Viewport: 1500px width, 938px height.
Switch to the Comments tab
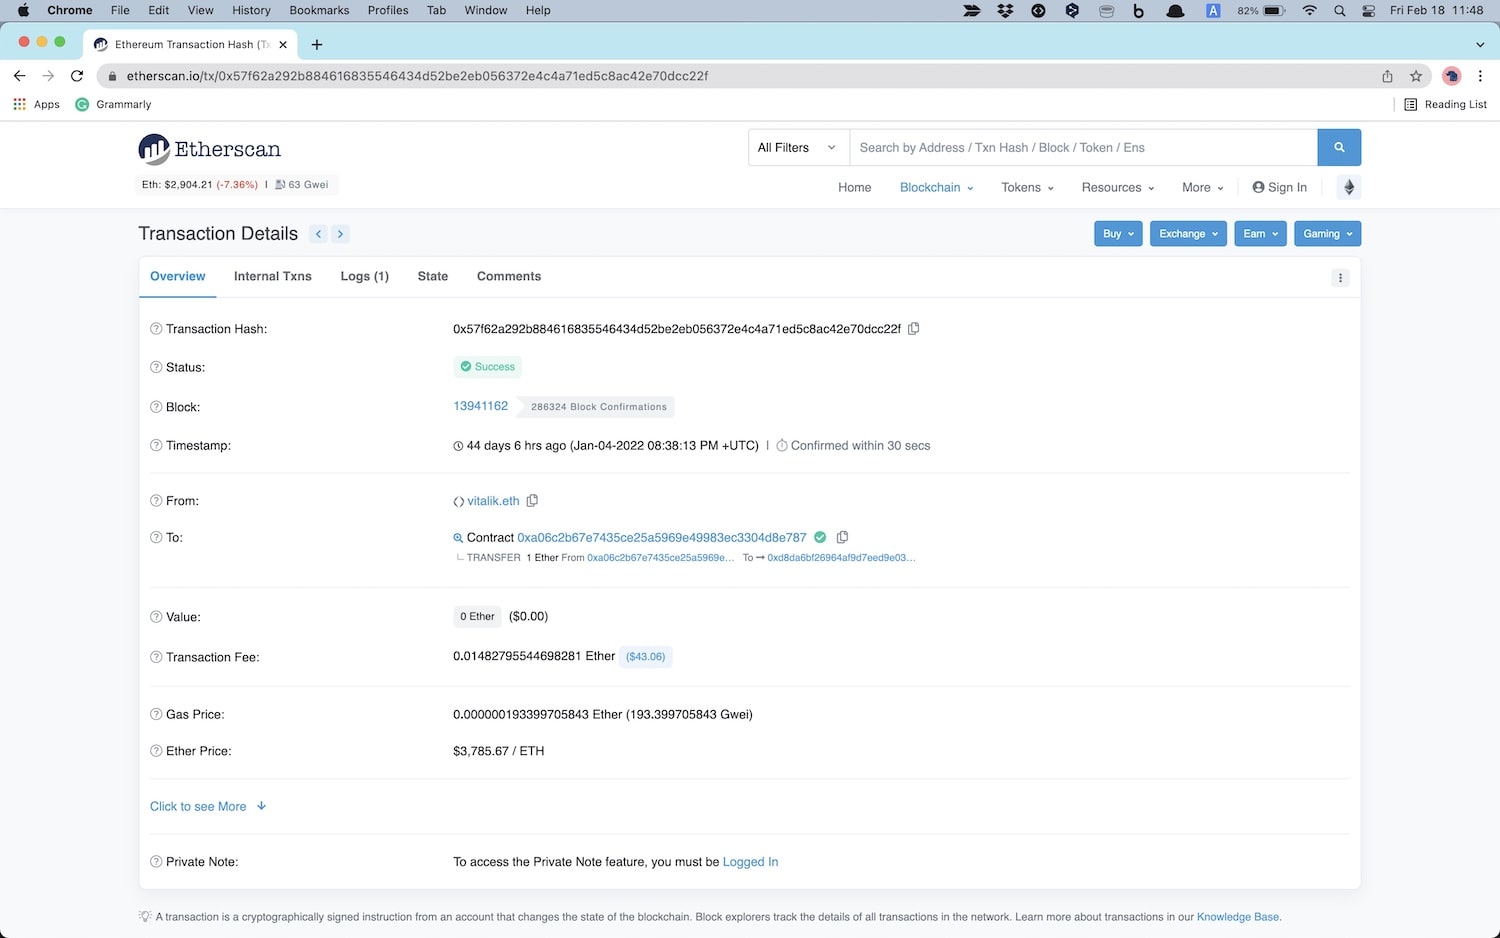pyautogui.click(x=509, y=276)
